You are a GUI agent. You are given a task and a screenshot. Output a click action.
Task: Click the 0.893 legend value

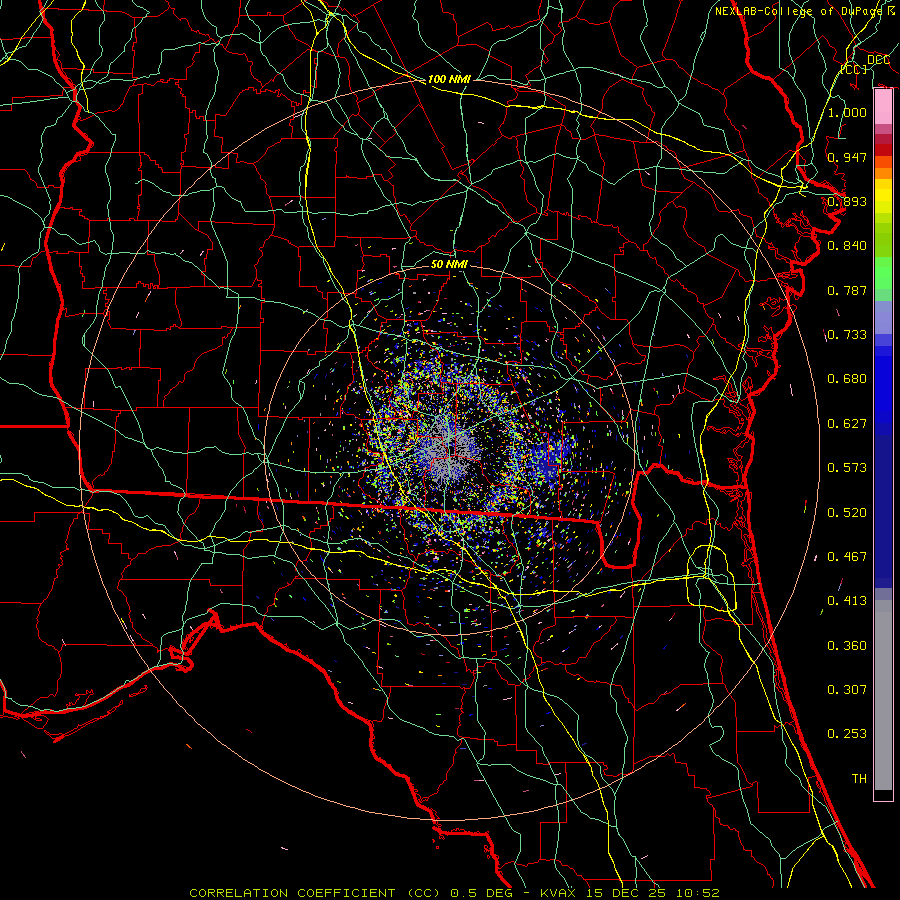[847, 201]
